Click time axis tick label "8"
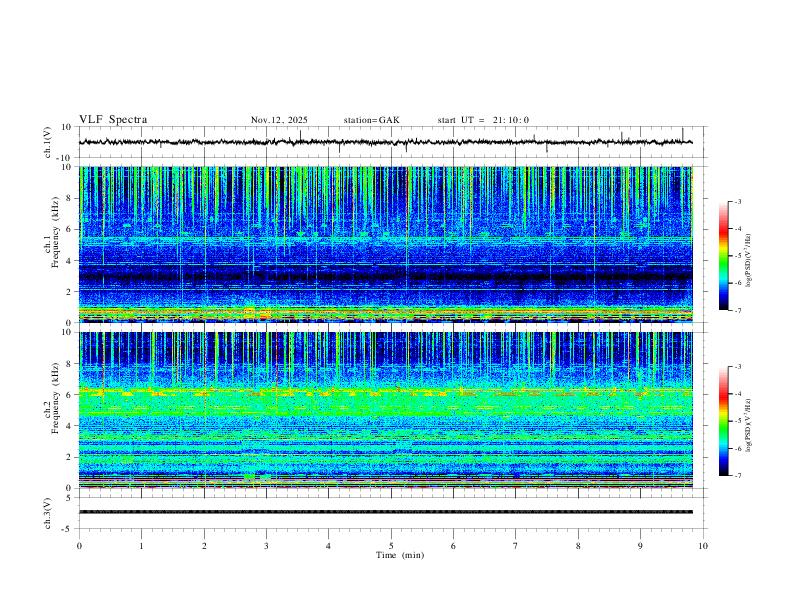792x612 pixels. pyautogui.click(x=578, y=546)
